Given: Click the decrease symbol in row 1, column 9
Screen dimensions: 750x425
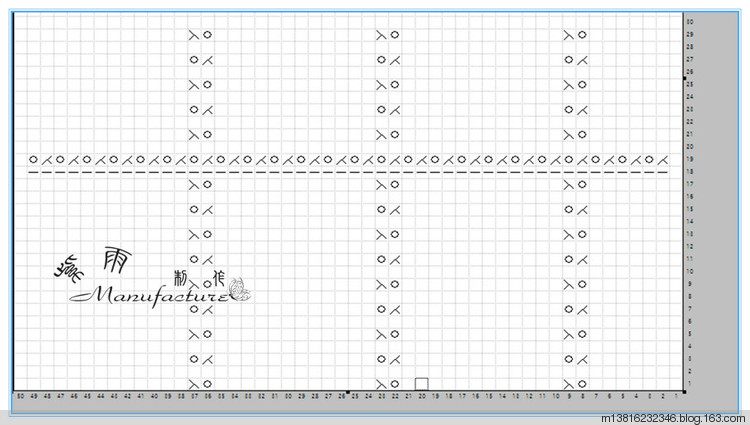Looking at the screenshot, I should tap(569, 384).
